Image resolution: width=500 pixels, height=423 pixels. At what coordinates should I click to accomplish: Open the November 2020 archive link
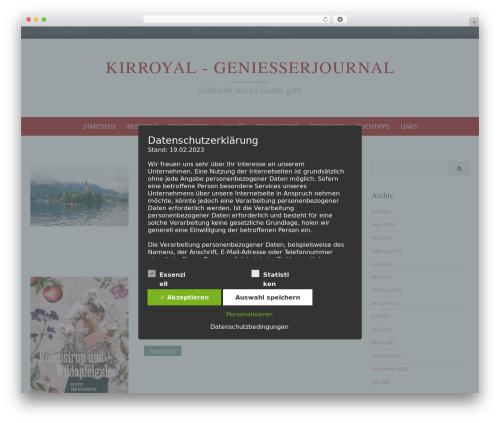[390, 369]
